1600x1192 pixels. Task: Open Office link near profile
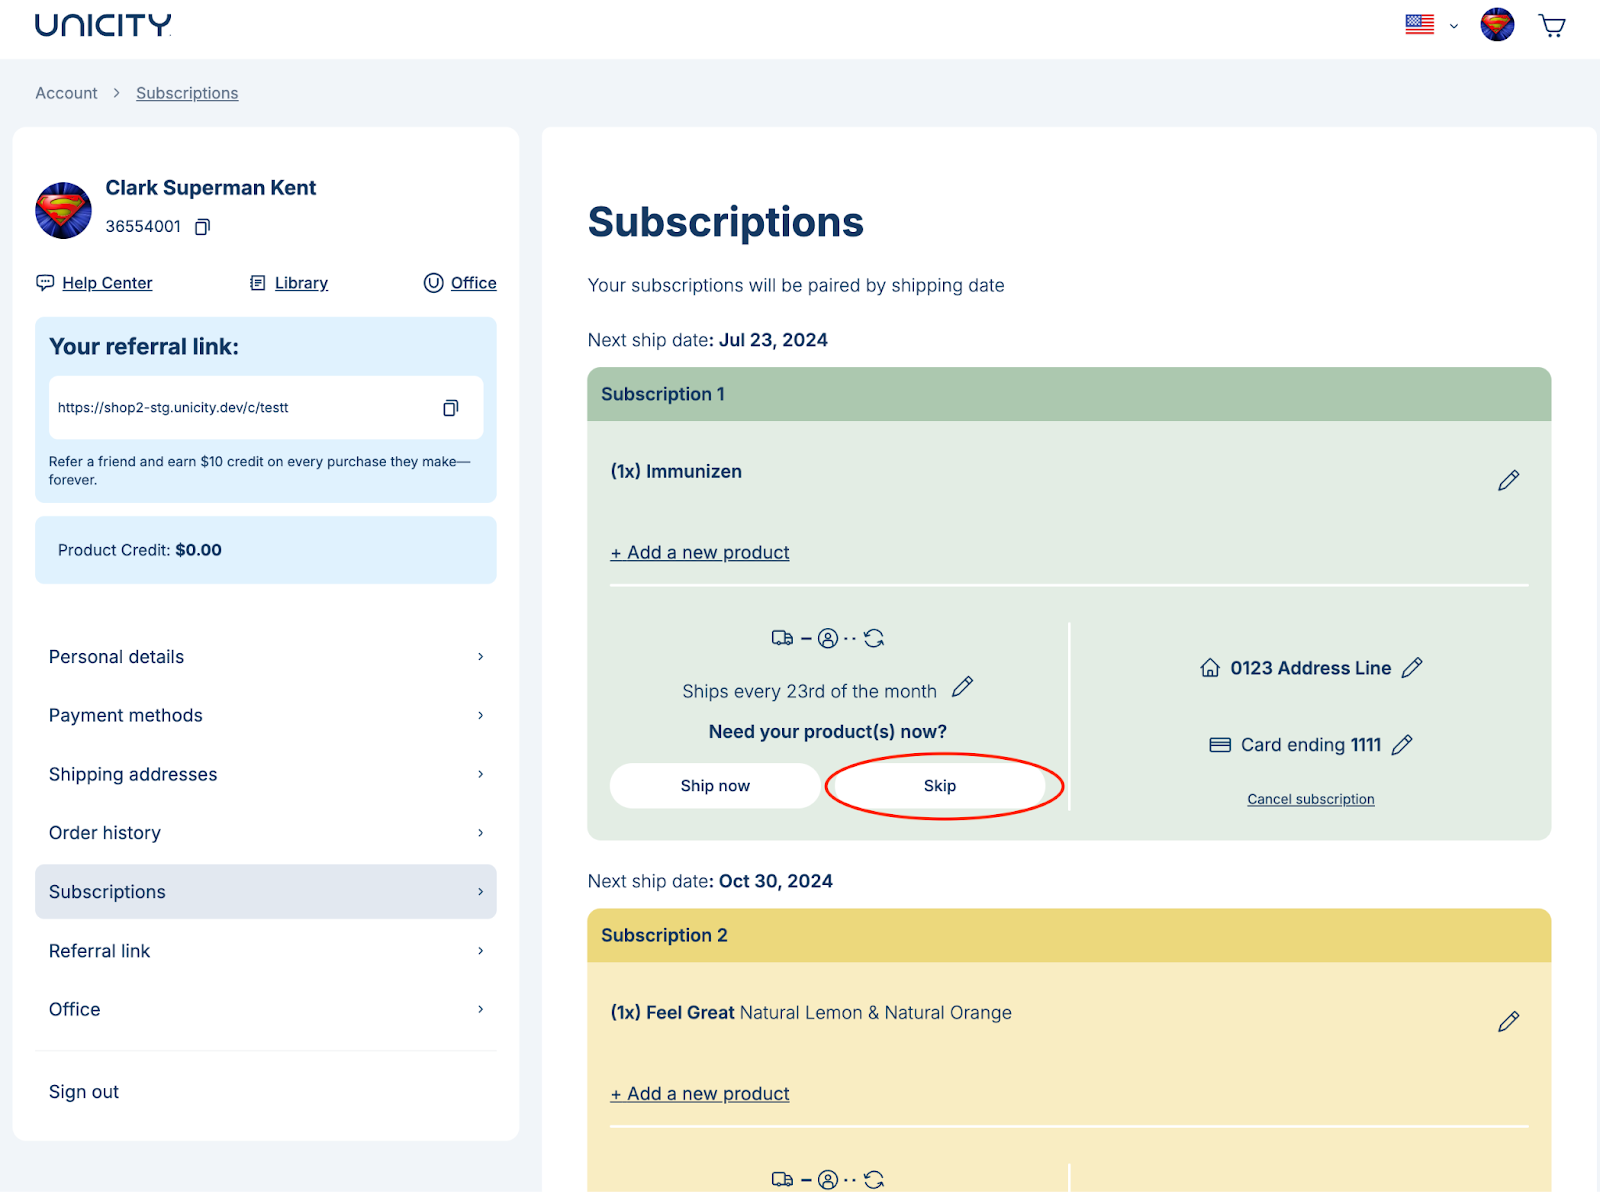[x=473, y=283]
